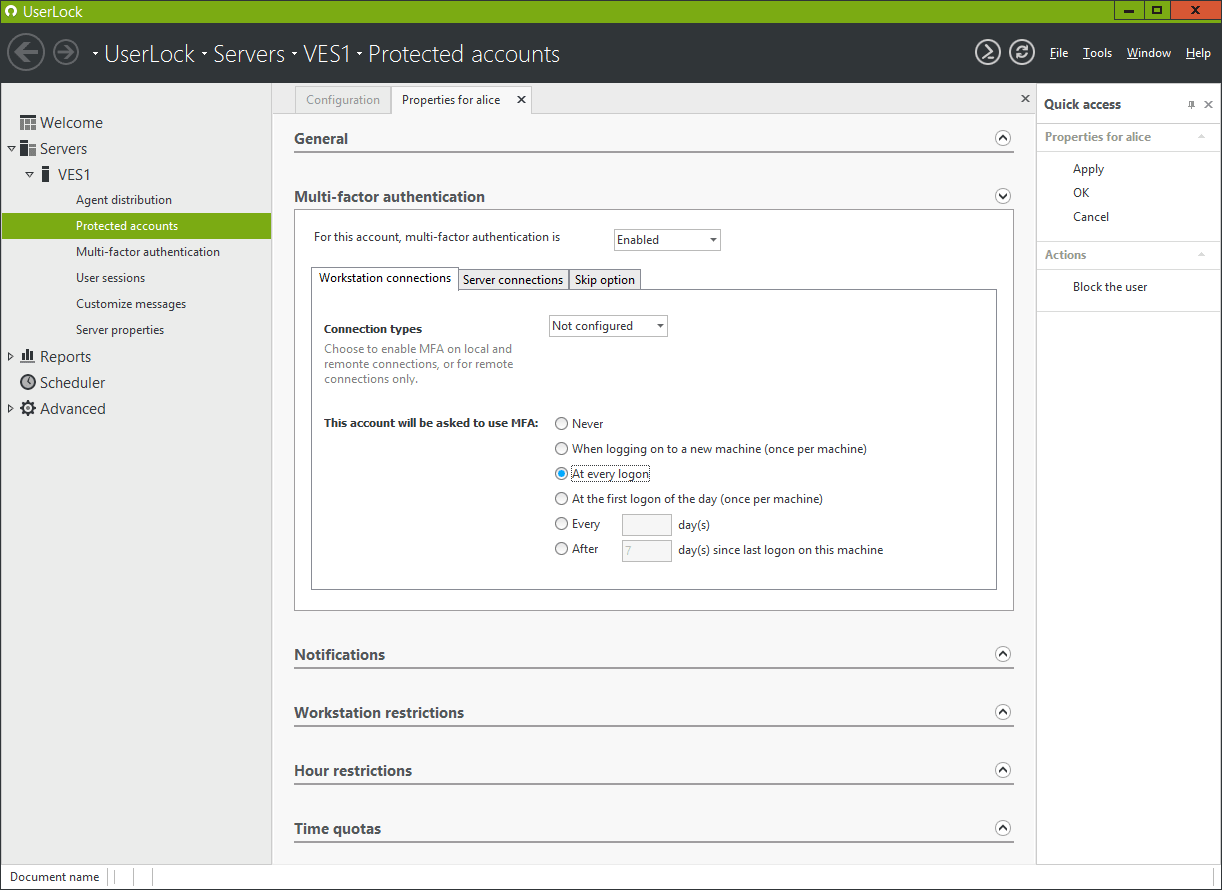The width and height of the screenshot is (1222, 890).
Task: Switch to the Configuration tab
Action: tap(343, 100)
